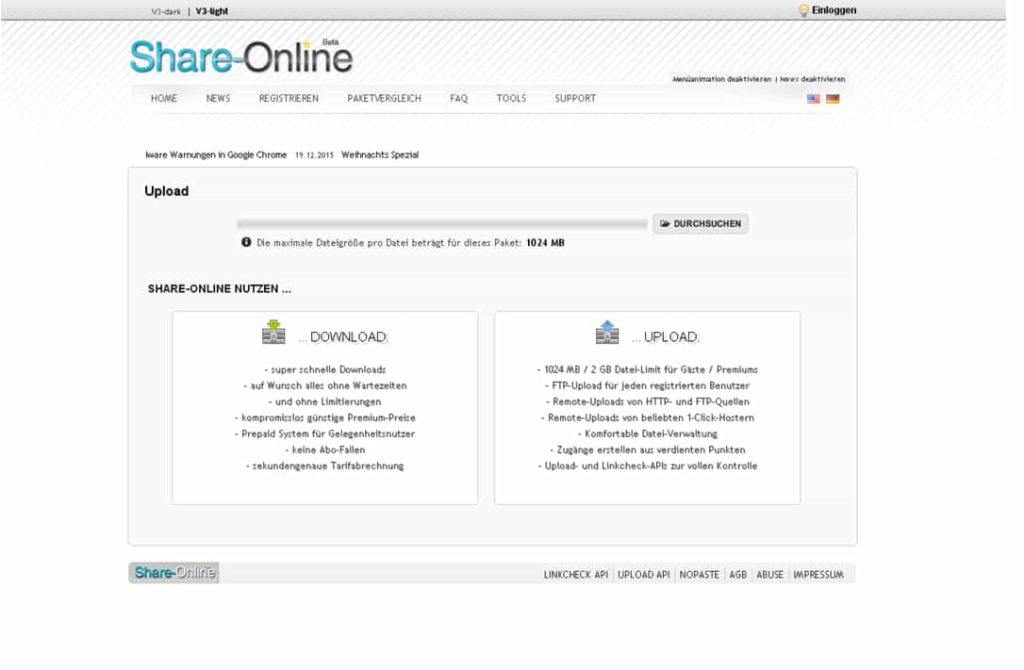Click the 19.12.2015 news date
The height and width of the screenshot is (670, 1024).
click(314, 155)
